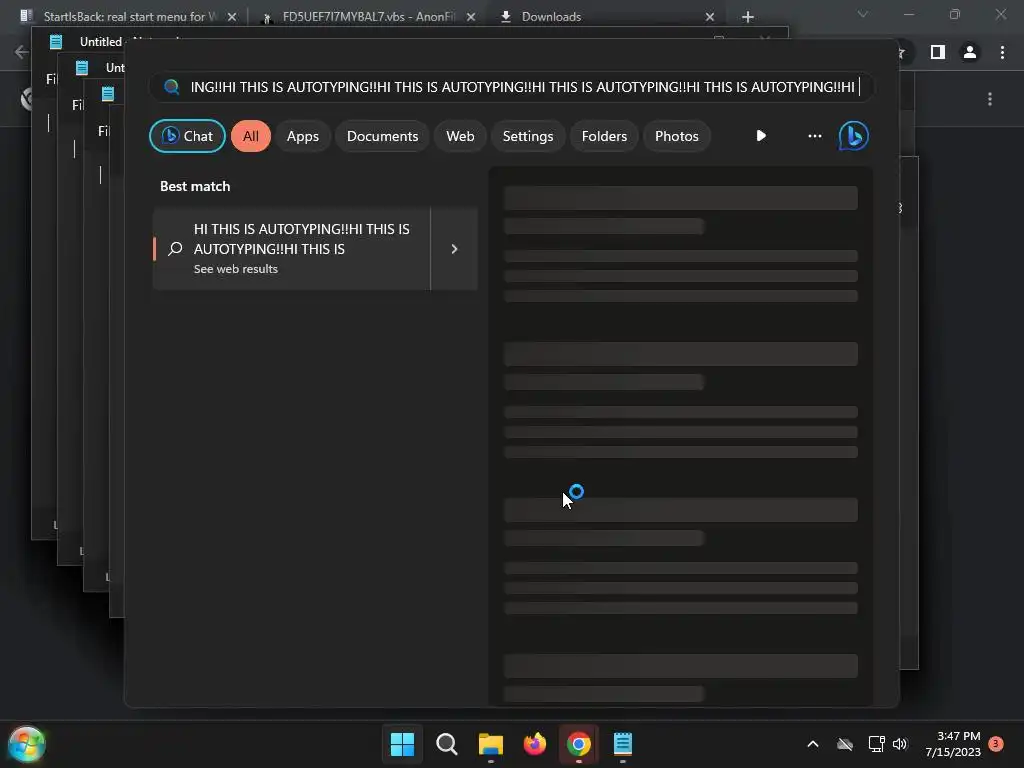Open a new Chrome tab
Screen dimensions: 1024x768
point(748,17)
